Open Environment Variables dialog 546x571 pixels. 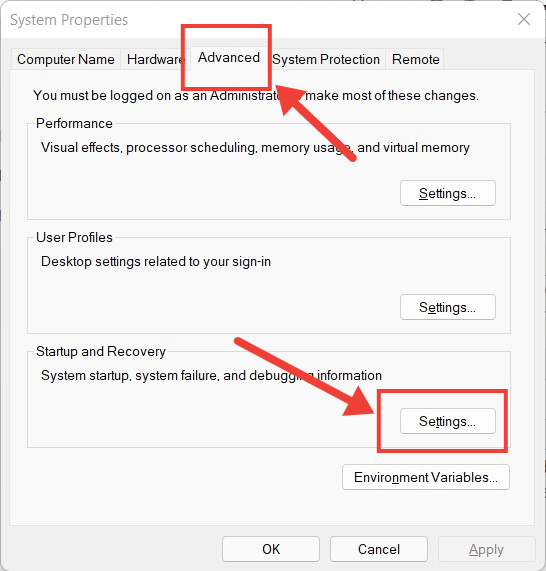tap(426, 477)
